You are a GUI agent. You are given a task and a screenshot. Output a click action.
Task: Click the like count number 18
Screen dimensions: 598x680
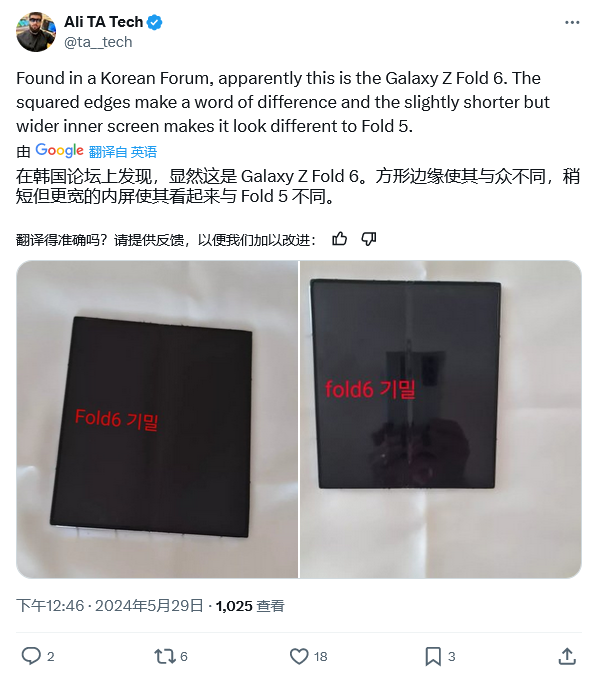pos(320,657)
